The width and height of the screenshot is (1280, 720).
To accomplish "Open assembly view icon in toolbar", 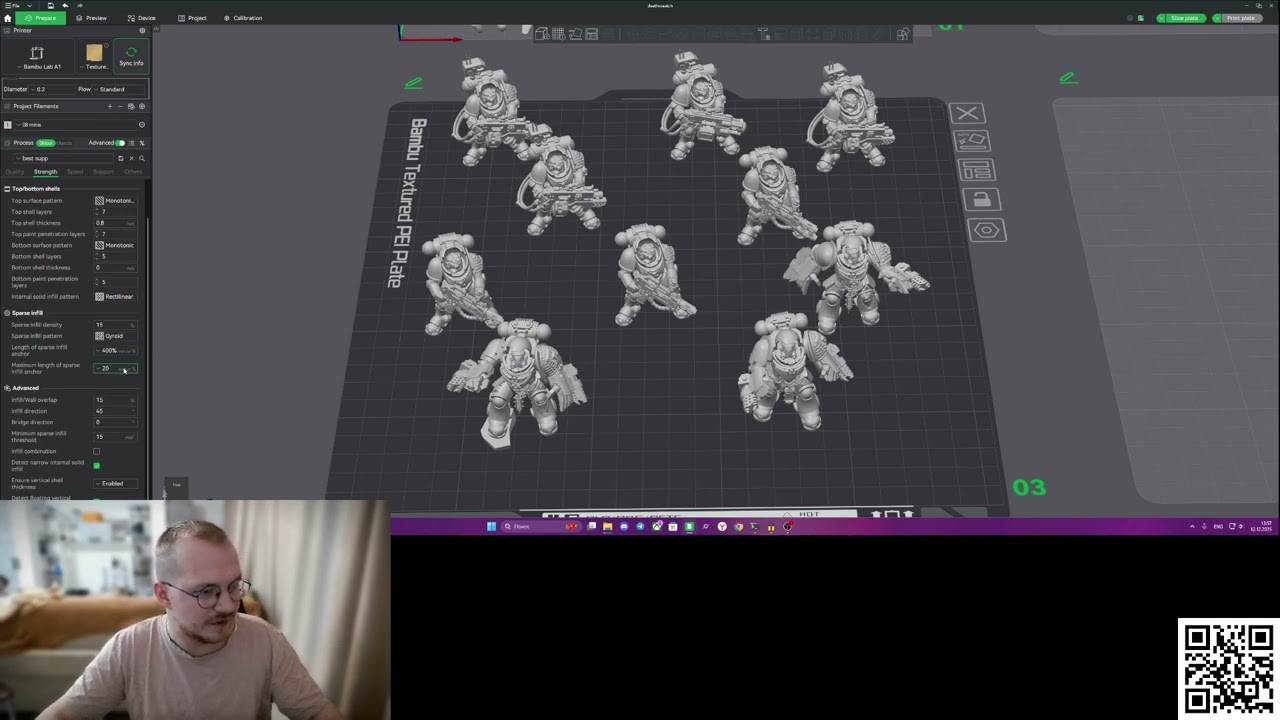I will point(903,34).
